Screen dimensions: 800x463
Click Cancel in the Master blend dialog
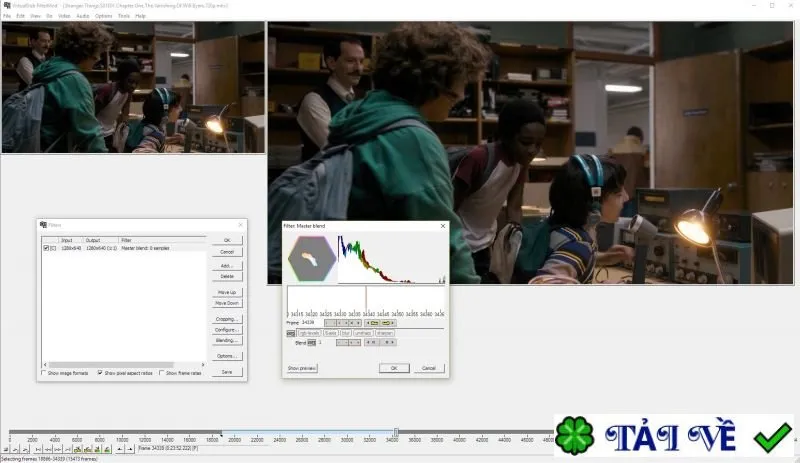(429, 368)
